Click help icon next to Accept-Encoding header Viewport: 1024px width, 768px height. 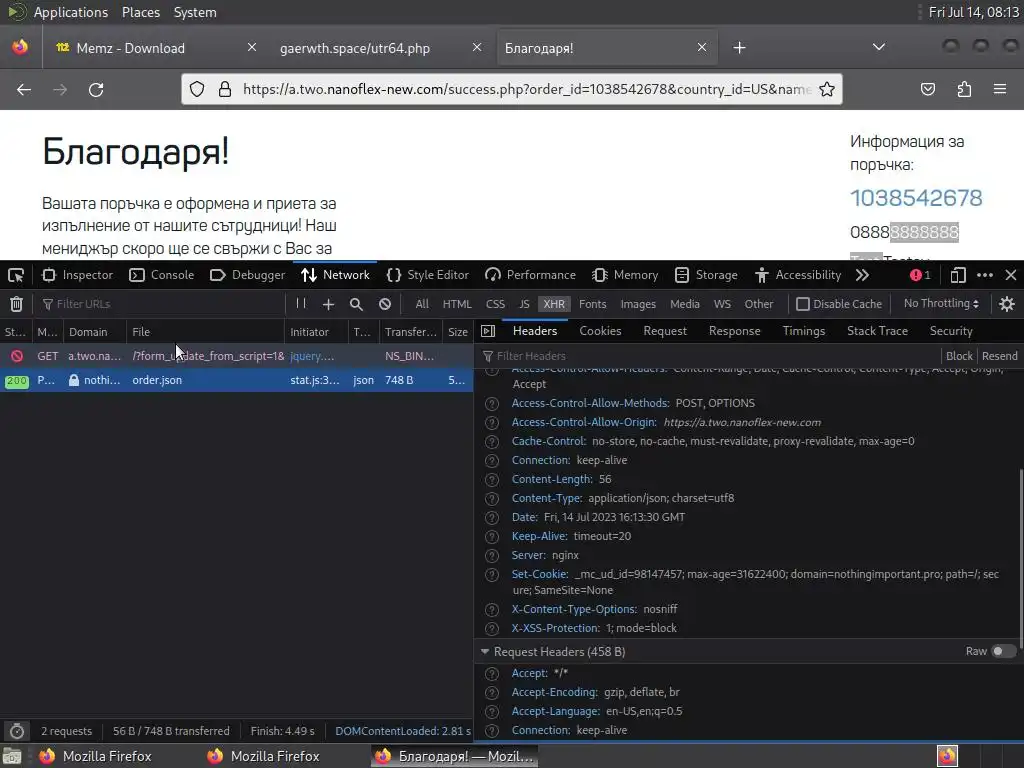(492, 693)
